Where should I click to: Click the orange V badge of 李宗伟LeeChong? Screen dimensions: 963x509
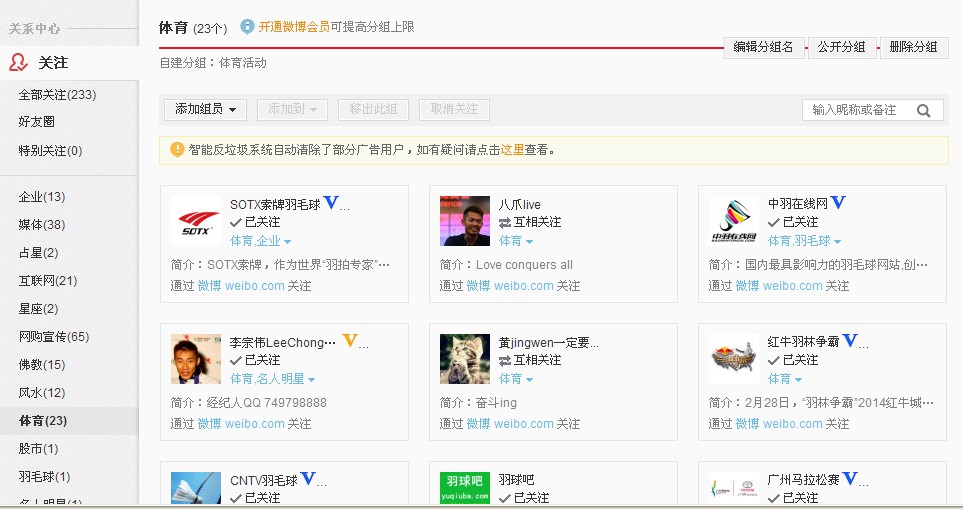[x=349, y=340]
